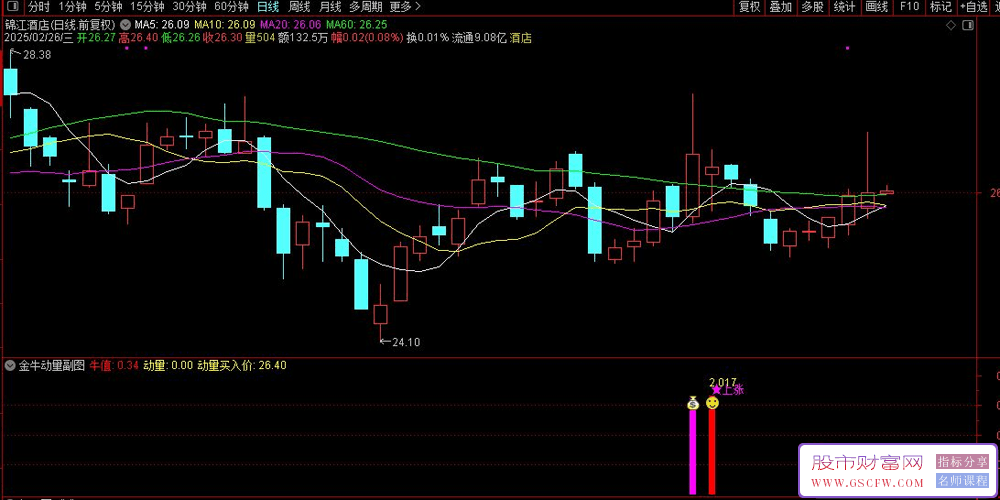1000x500 pixels.
Task: Expand the 锦江酒店 main chart indicator dropdown
Action: [x=124, y=25]
